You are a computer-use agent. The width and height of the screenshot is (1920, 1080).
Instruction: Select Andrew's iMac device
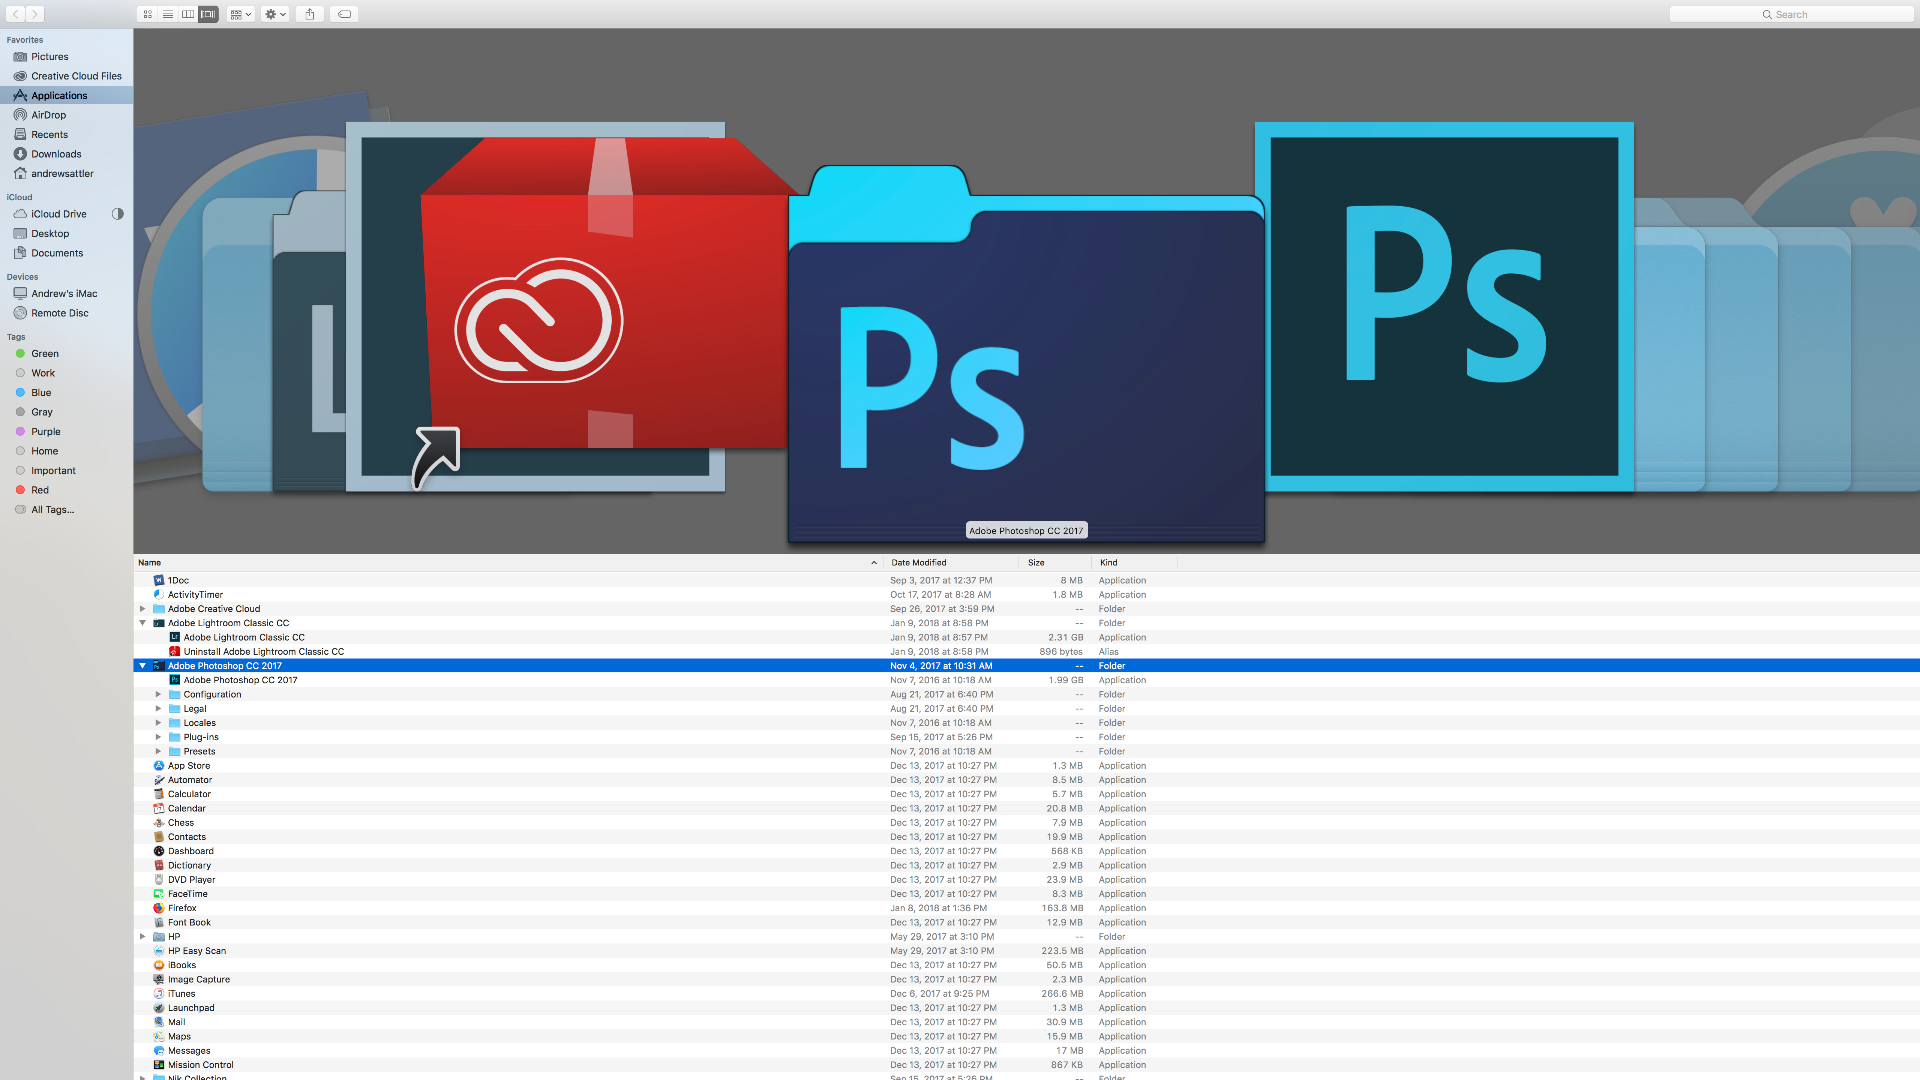pyautogui.click(x=64, y=293)
